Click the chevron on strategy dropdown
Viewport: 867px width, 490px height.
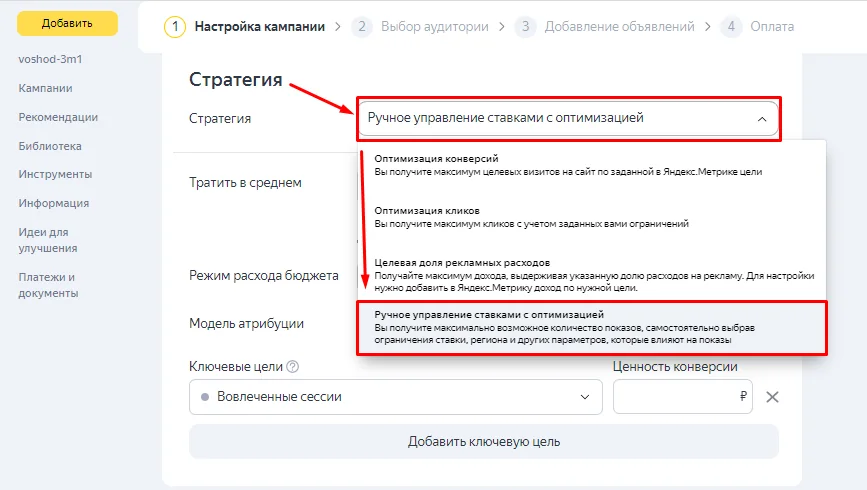(x=762, y=119)
